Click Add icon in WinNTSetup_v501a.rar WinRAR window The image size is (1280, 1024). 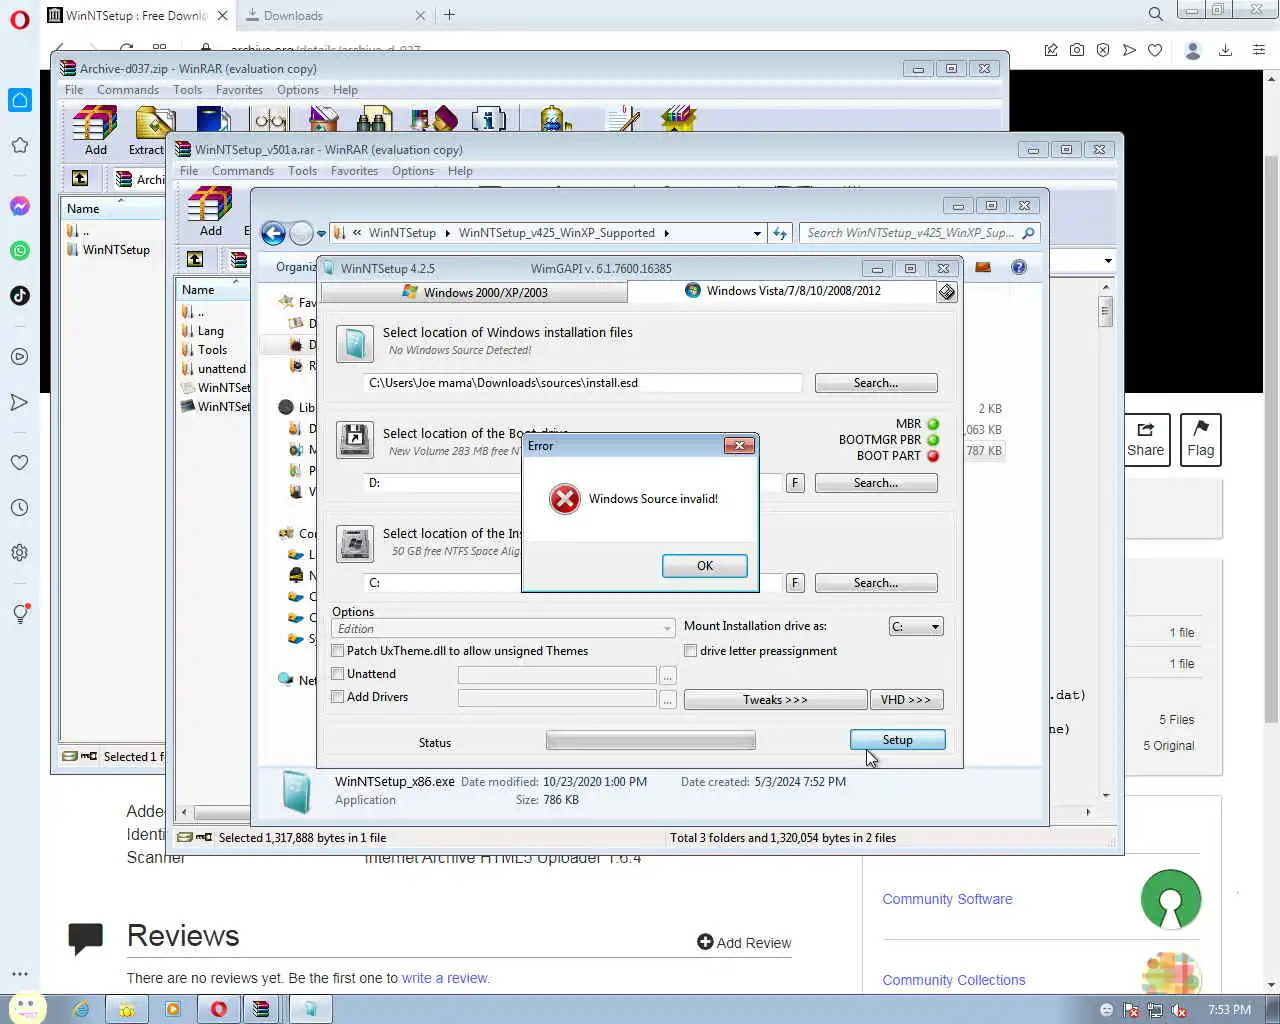click(210, 212)
